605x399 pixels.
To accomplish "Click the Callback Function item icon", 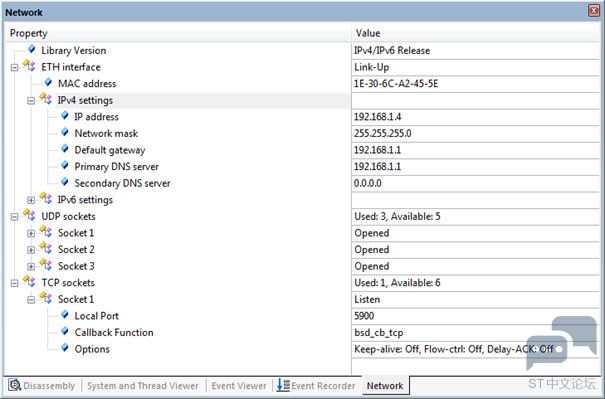I will tap(65, 331).
